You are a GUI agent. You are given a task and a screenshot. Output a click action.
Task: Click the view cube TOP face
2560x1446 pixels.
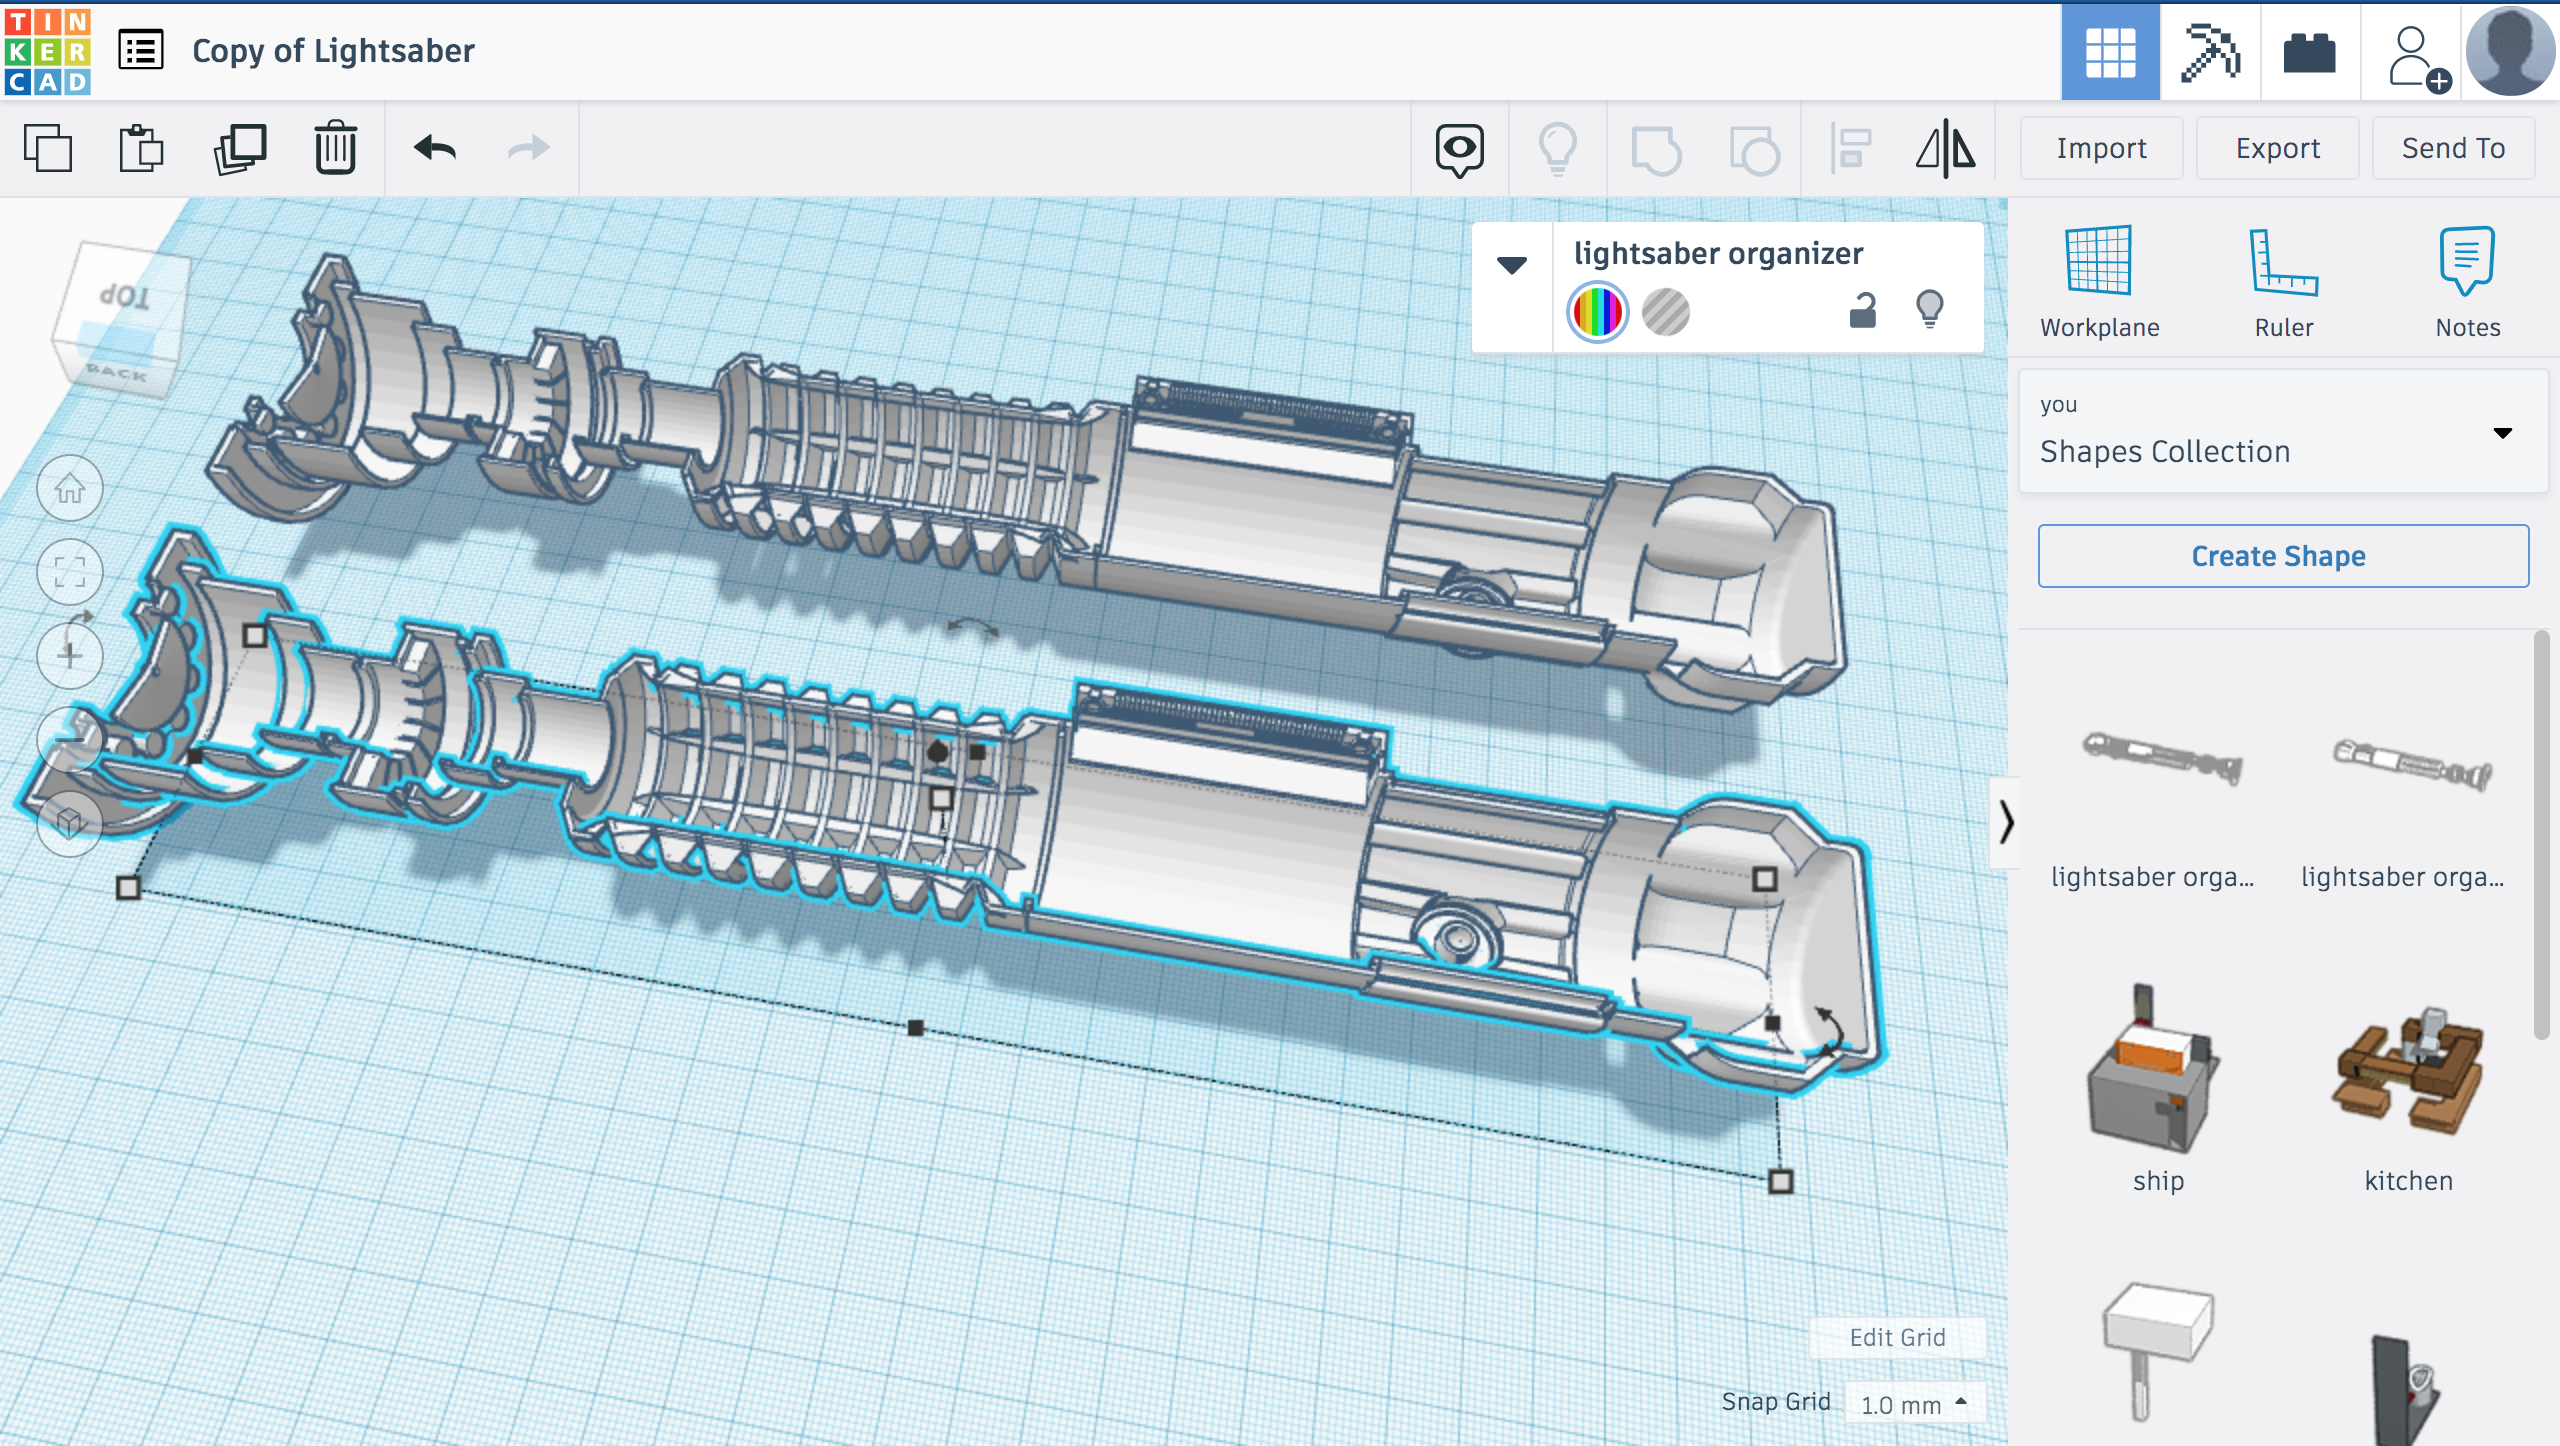point(126,296)
